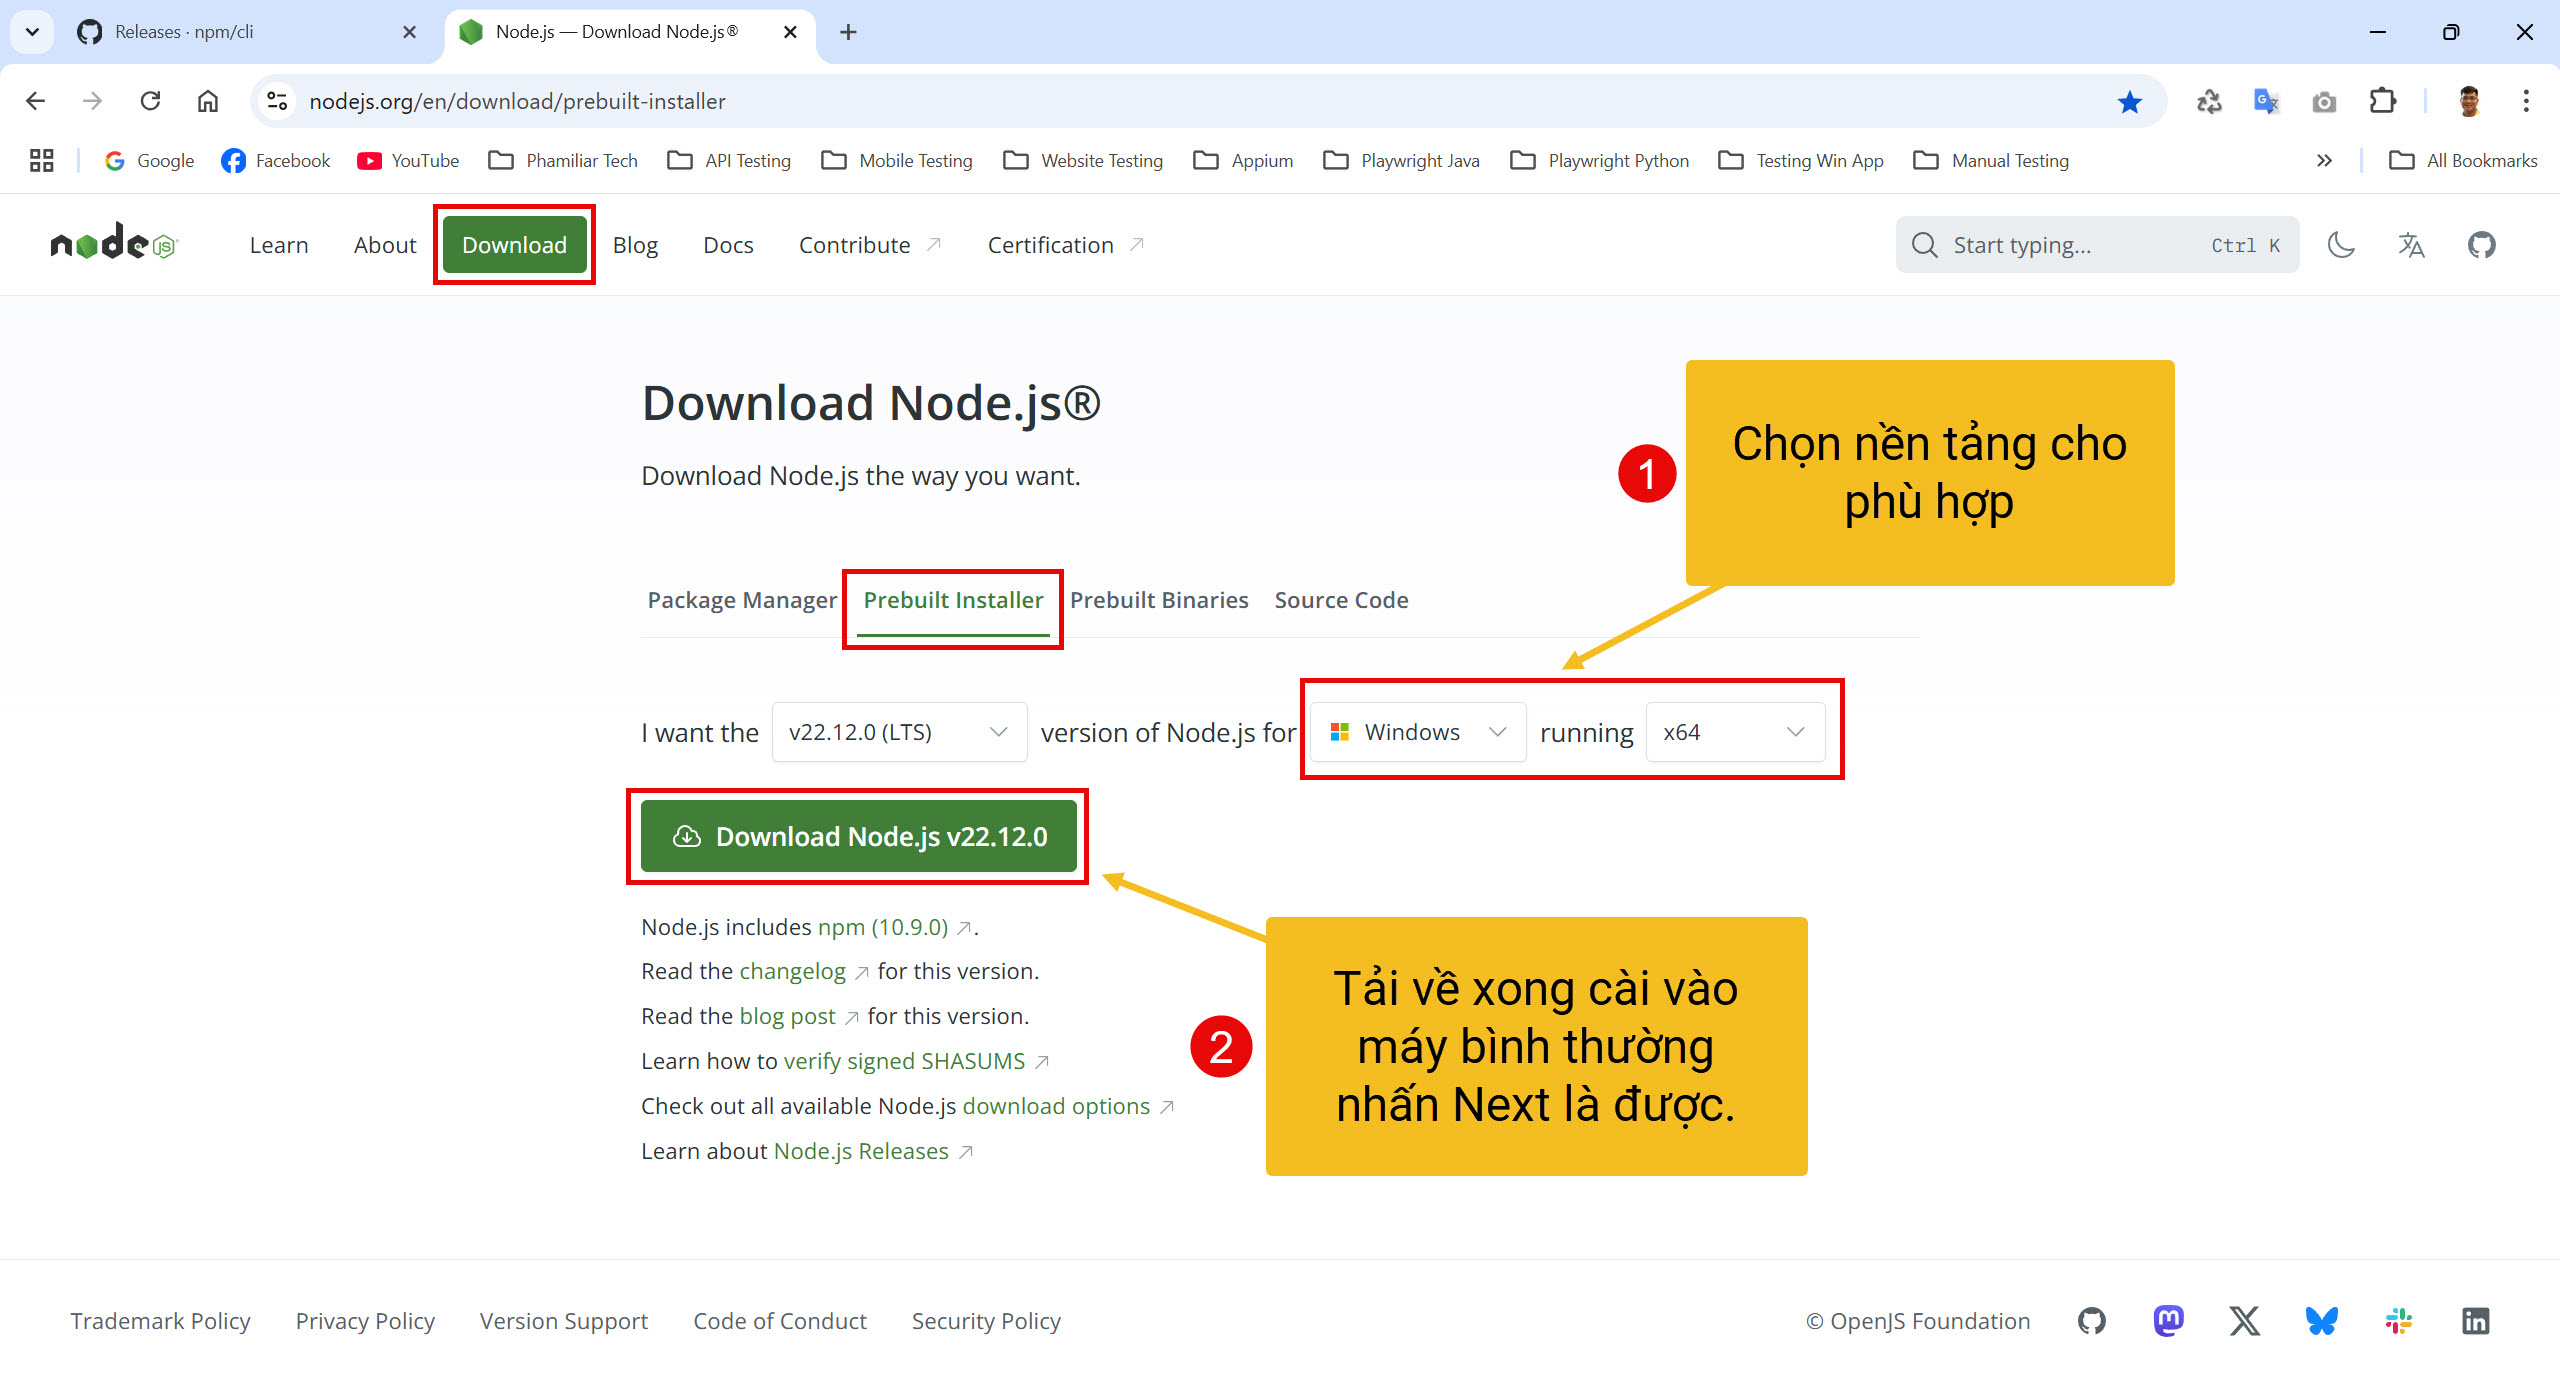Viewport: 2560px width, 1380px height.
Task: Open the Certification nav link
Action: click(x=1066, y=245)
